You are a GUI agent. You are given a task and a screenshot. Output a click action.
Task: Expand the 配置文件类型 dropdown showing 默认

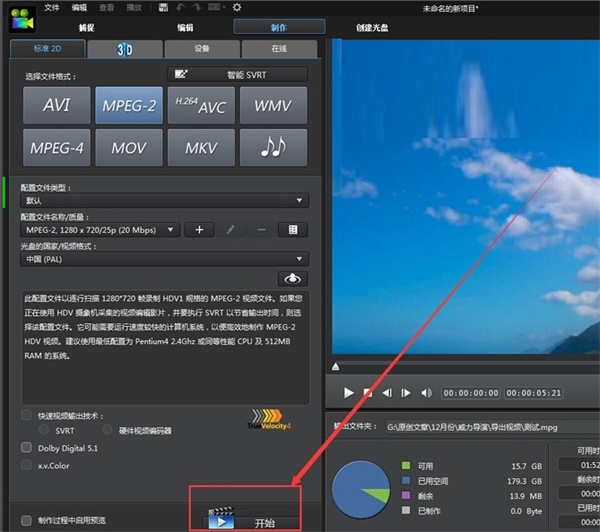tap(164, 201)
